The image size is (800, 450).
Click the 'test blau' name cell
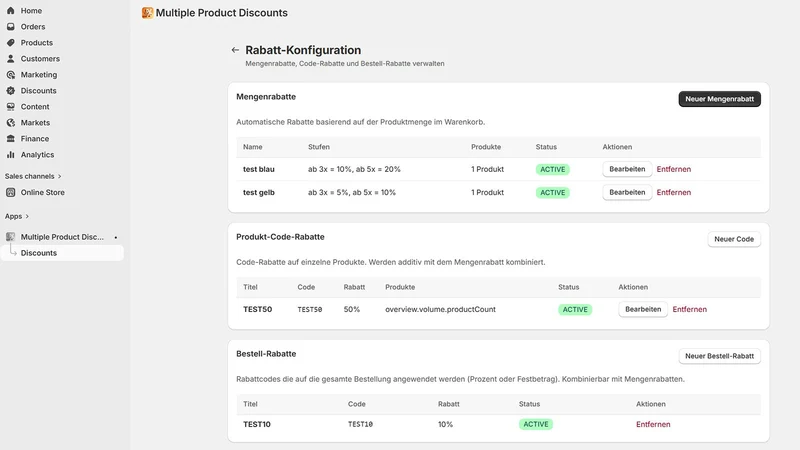click(x=259, y=169)
